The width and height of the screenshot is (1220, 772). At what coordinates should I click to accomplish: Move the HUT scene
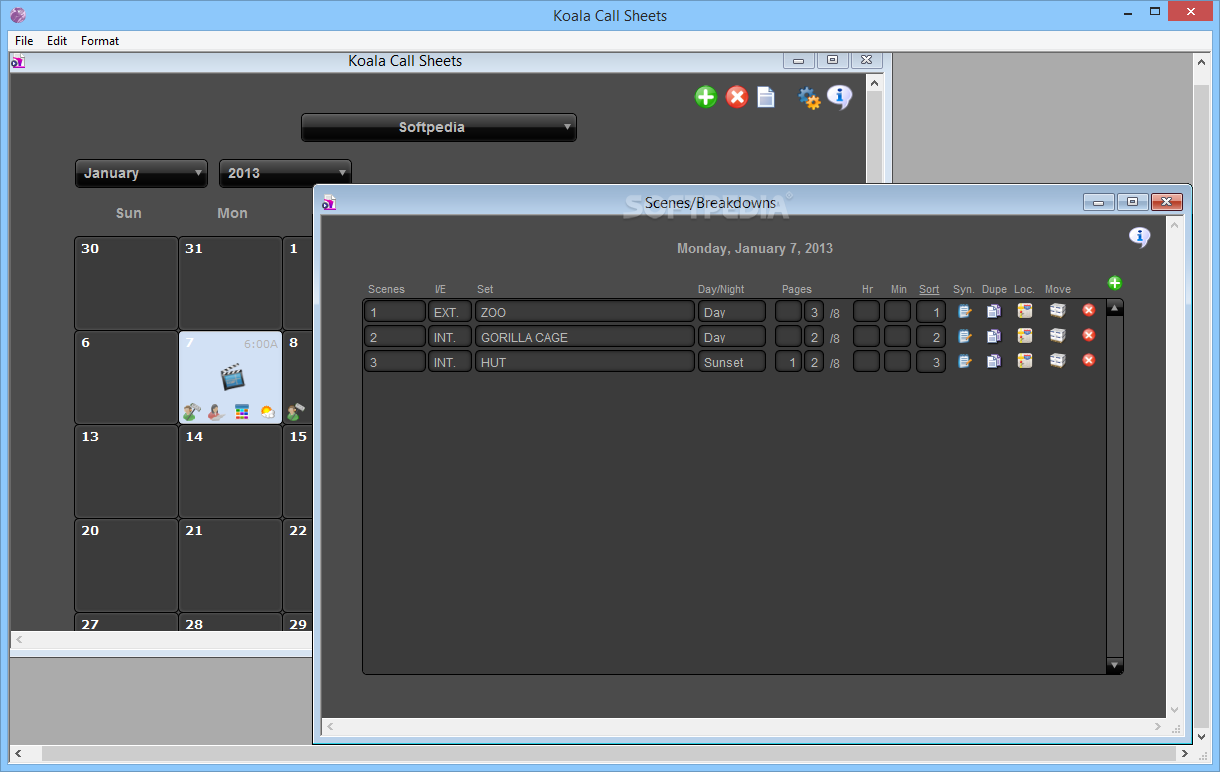pos(1057,361)
